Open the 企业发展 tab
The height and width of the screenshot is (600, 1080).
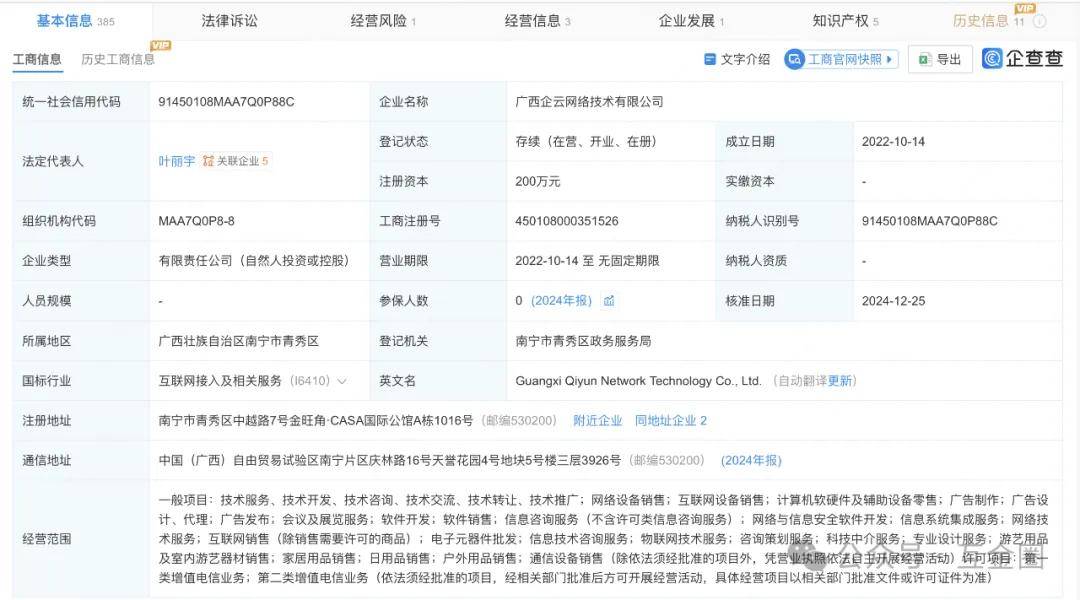[x=690, y=21]
